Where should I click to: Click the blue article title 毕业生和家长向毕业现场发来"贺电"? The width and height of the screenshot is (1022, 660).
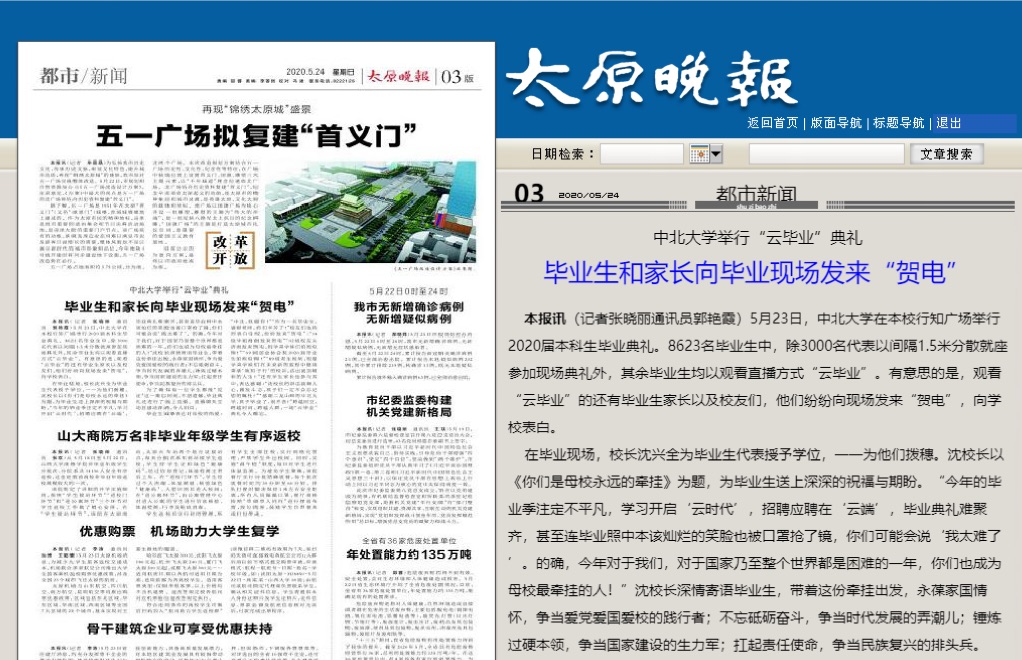pos(750,272)
